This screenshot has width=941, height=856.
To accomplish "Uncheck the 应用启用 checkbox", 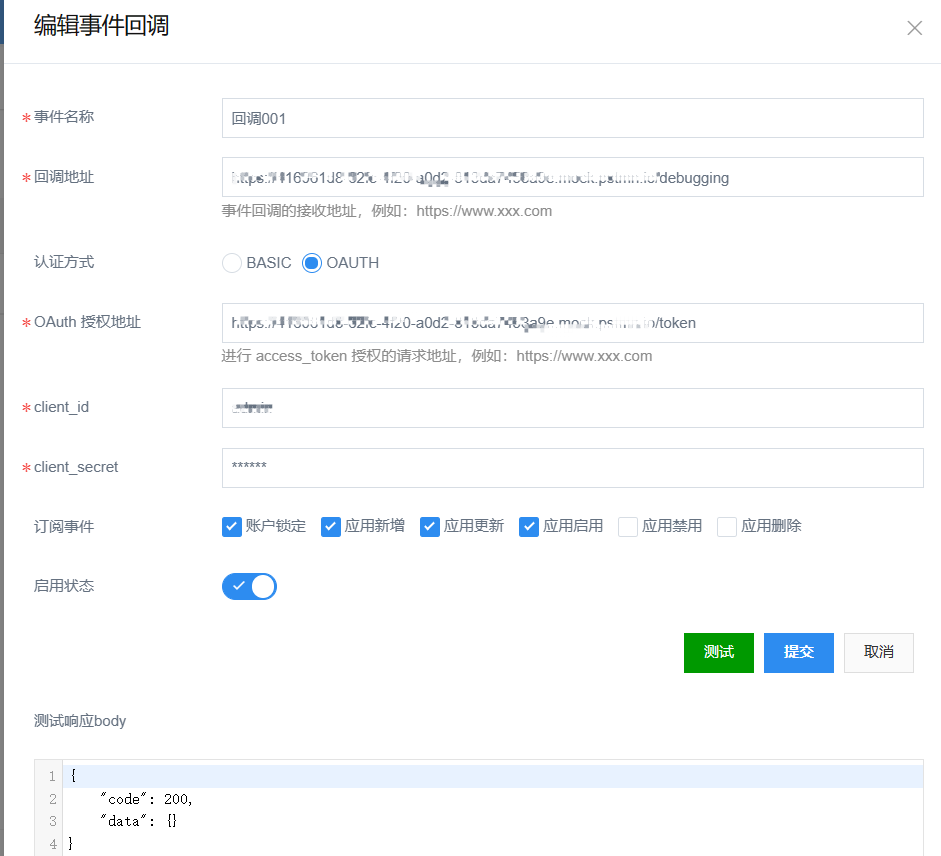I will click(x=529, y=527).
